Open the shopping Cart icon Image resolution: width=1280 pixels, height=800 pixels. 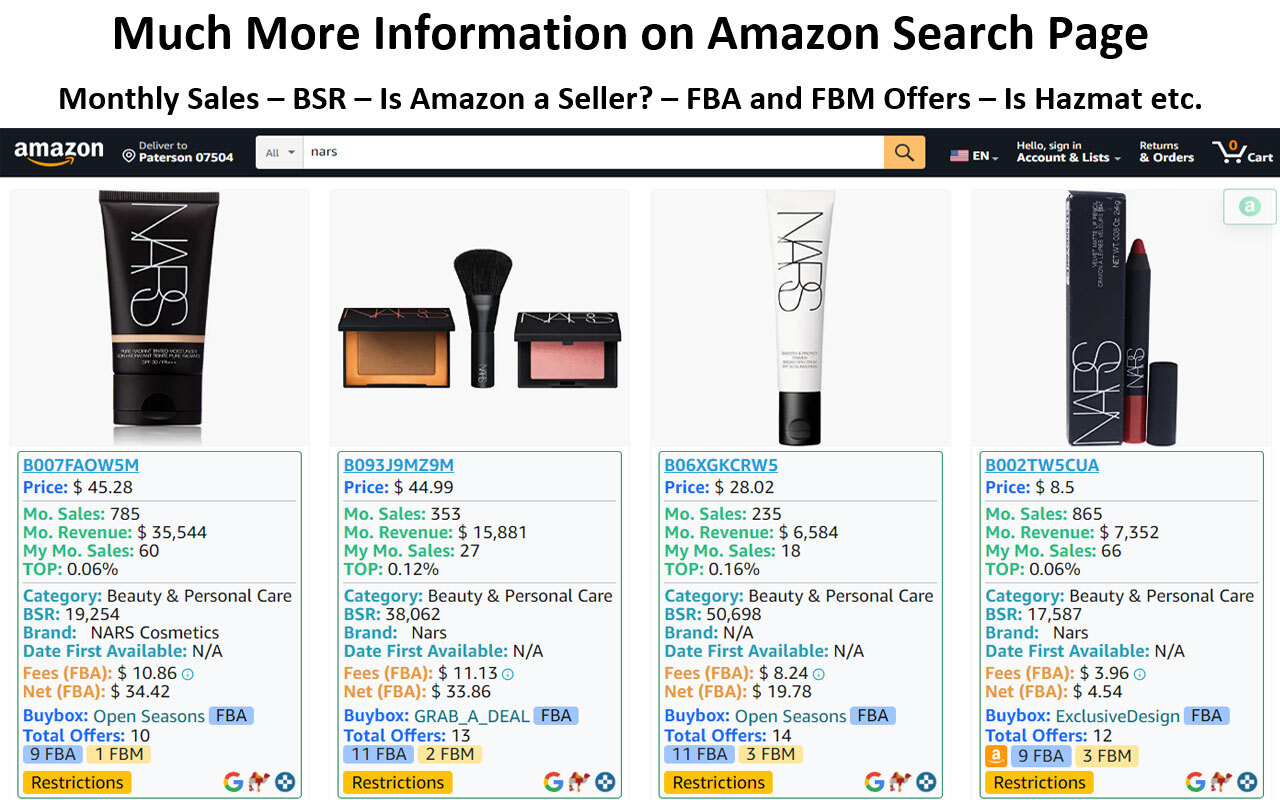tap(1243, 153)
